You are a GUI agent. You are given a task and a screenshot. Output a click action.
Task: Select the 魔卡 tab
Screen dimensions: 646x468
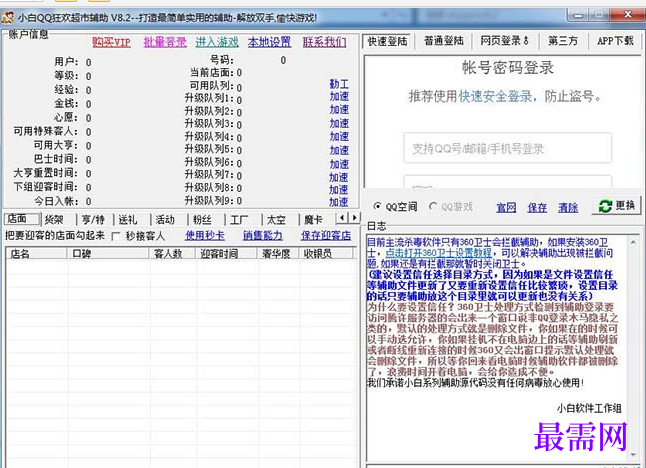317,220
